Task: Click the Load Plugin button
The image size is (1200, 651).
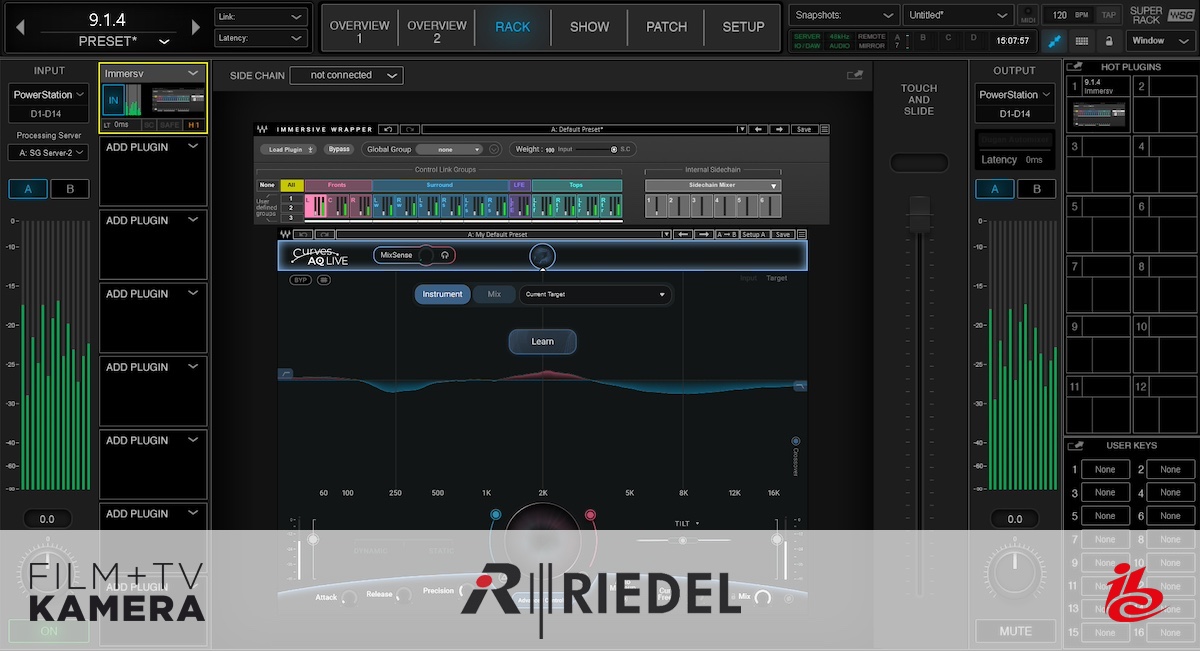Action: pos(289,149)
